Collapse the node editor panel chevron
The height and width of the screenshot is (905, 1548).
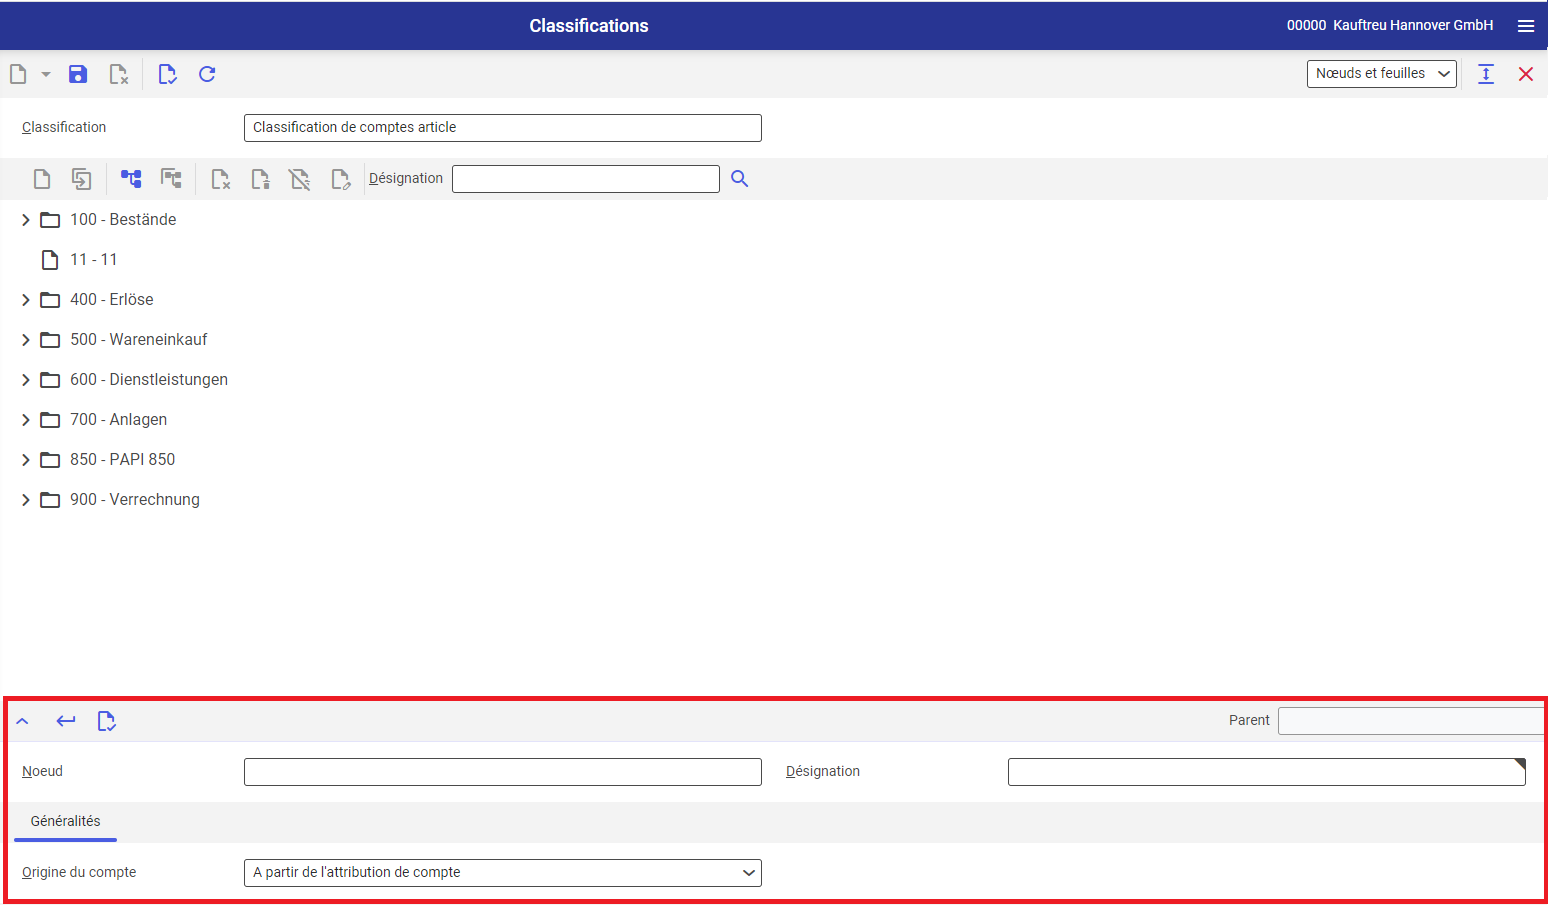[x=22, y=721]
